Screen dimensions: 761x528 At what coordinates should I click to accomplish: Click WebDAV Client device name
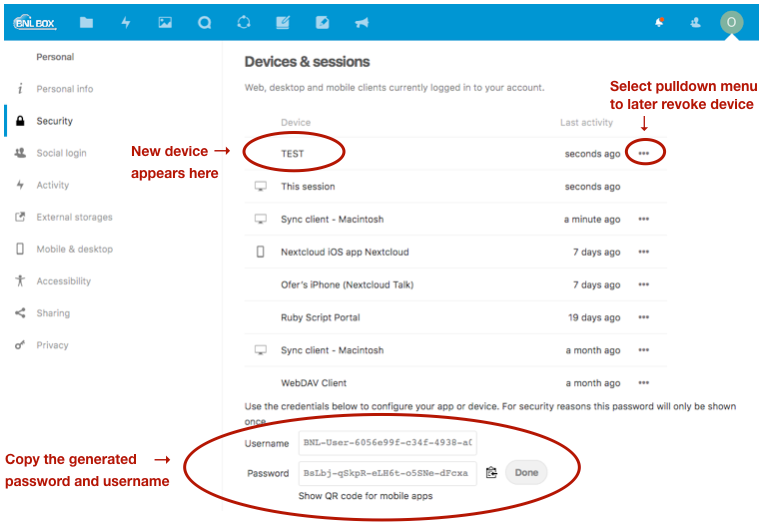pos(314,383)
